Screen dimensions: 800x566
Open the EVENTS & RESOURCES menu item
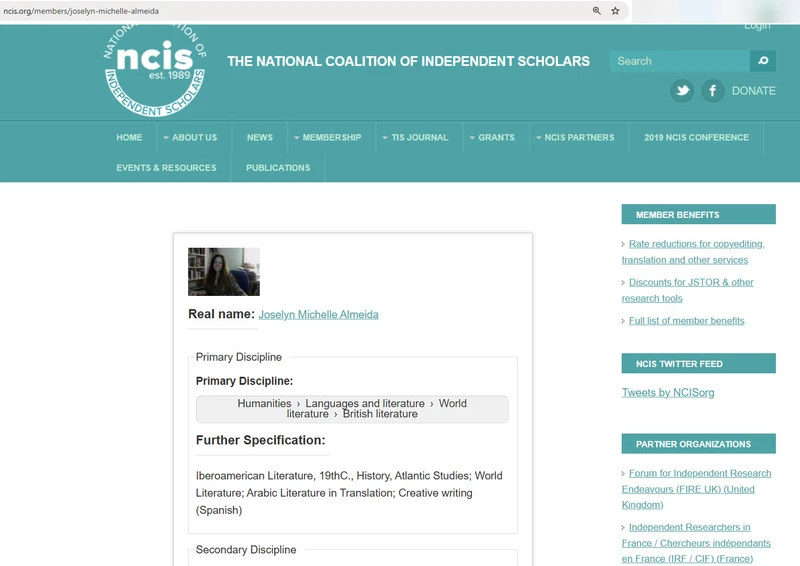(x=166, y=168)
